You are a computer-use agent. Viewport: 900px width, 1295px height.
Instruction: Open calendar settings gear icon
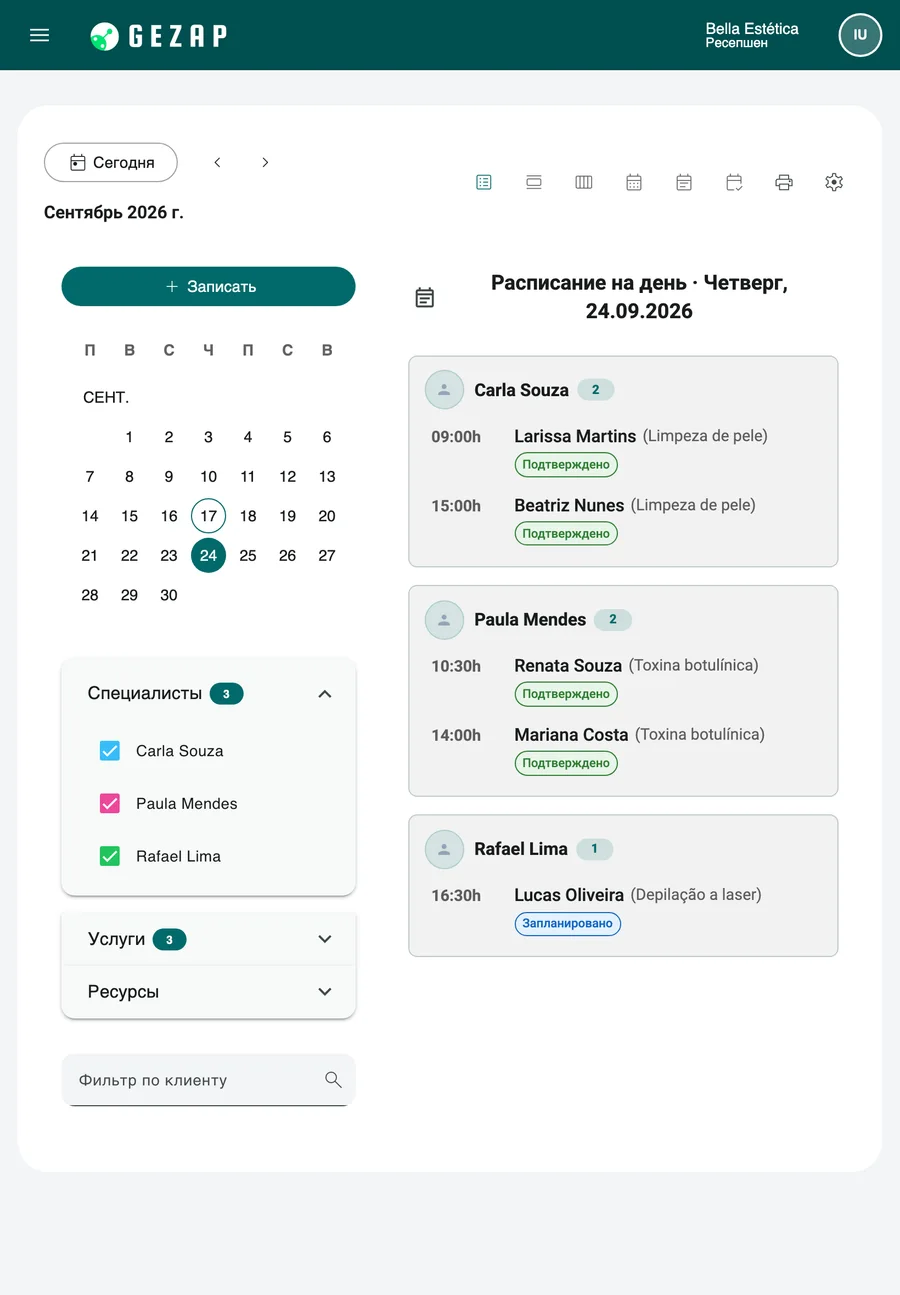pyautogui.click(x=834, y=182)
